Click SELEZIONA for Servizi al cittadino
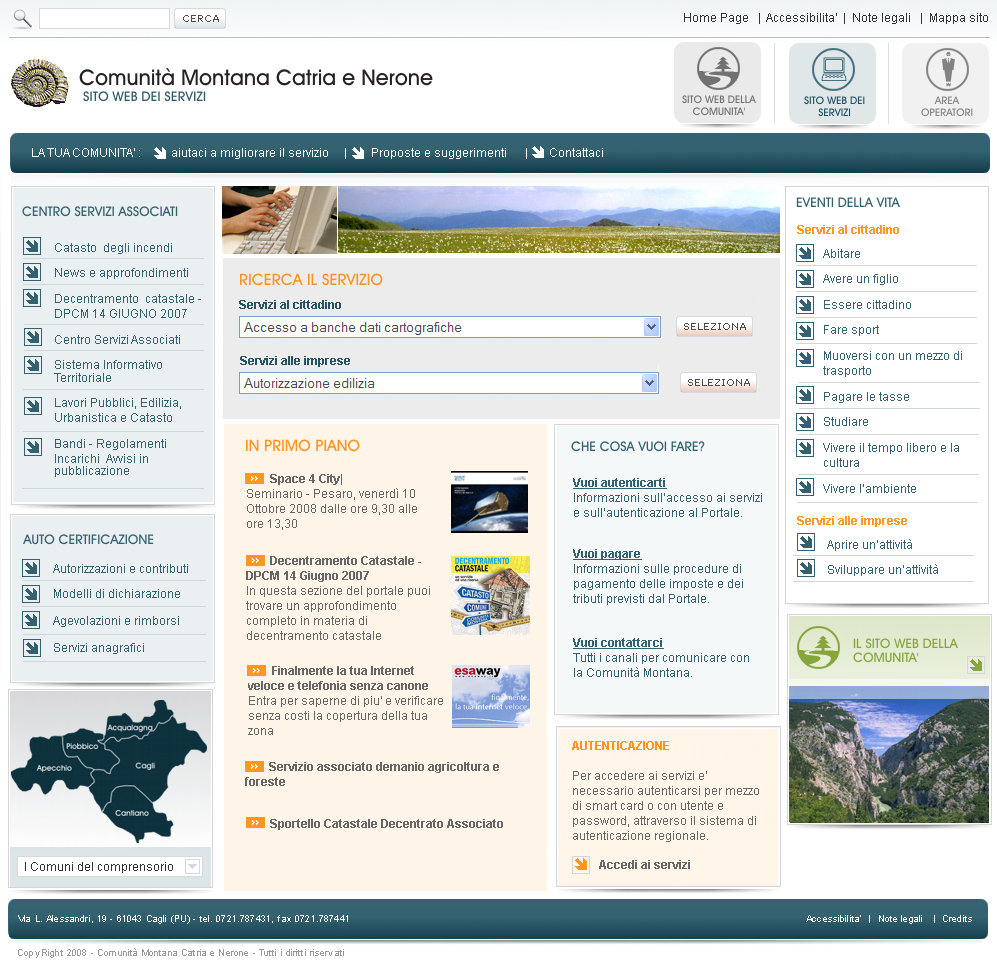This screenshot has width=997, height=968. click(x=714, y=326)
